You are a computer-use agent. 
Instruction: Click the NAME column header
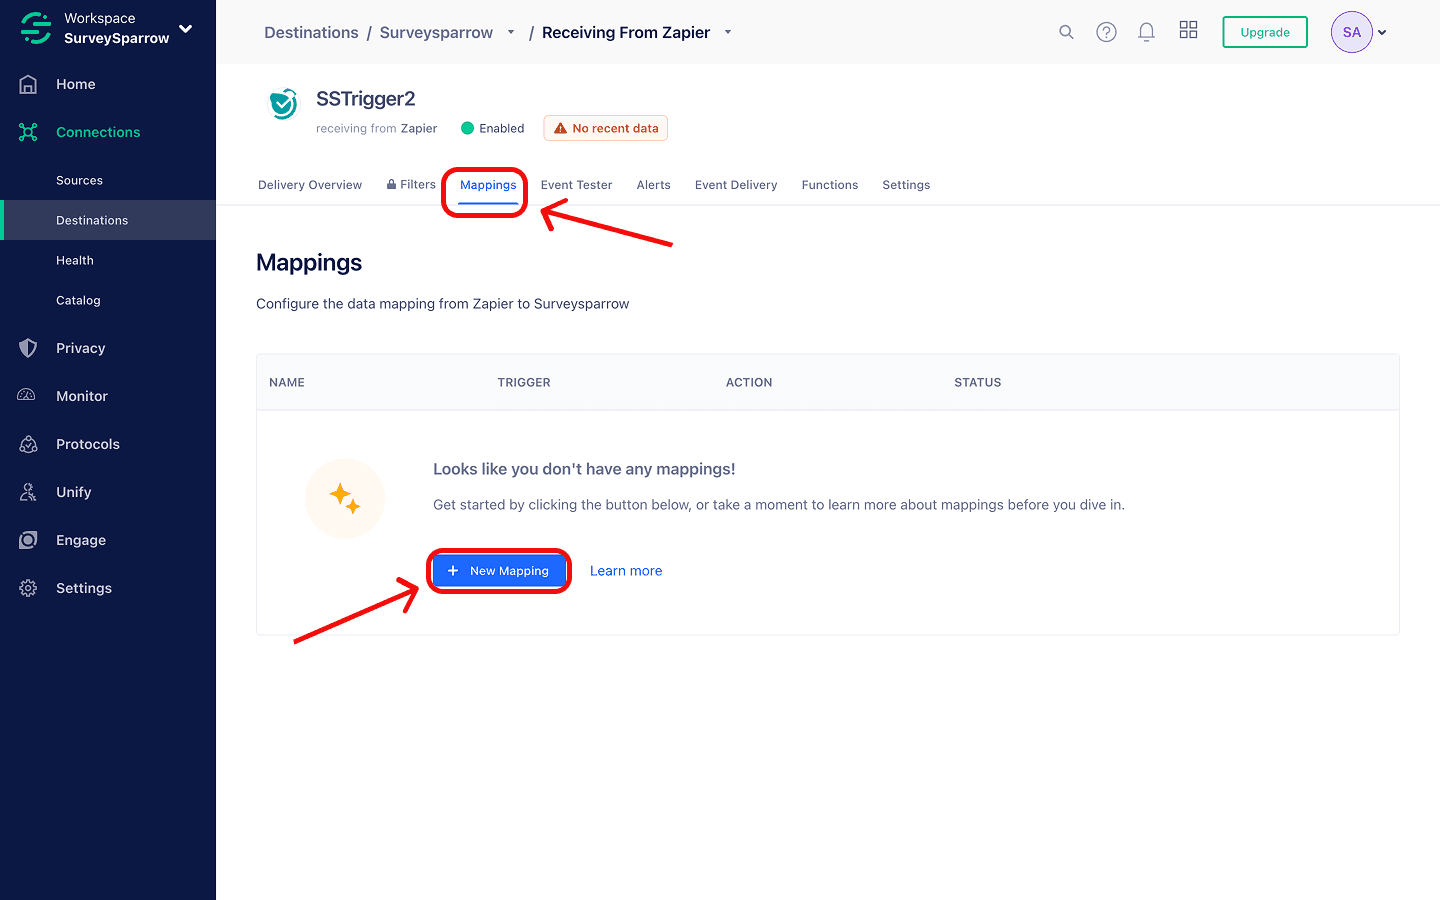click(287, 382)
